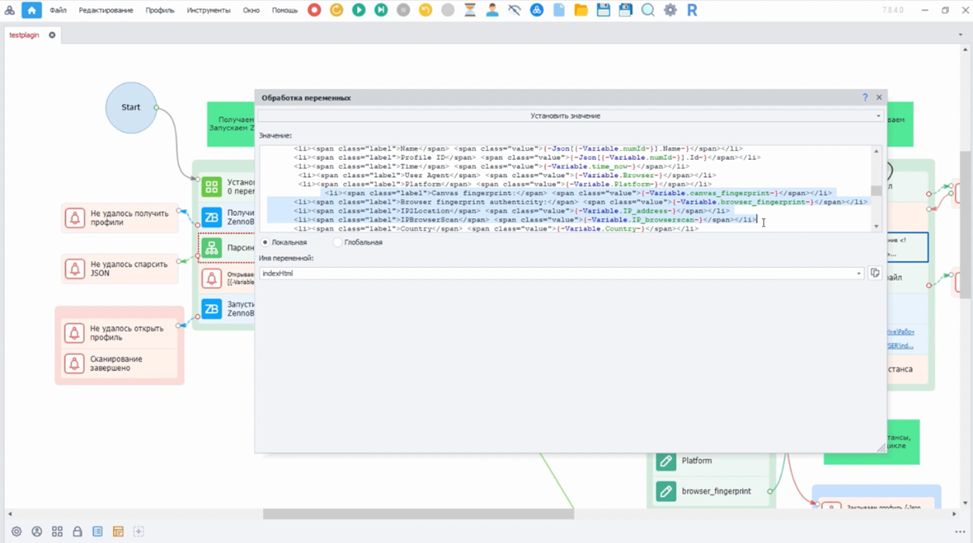973x543 pixels.
Task: Click the horizontal canvas scrollbar thumb
Action: pos(418,514)
